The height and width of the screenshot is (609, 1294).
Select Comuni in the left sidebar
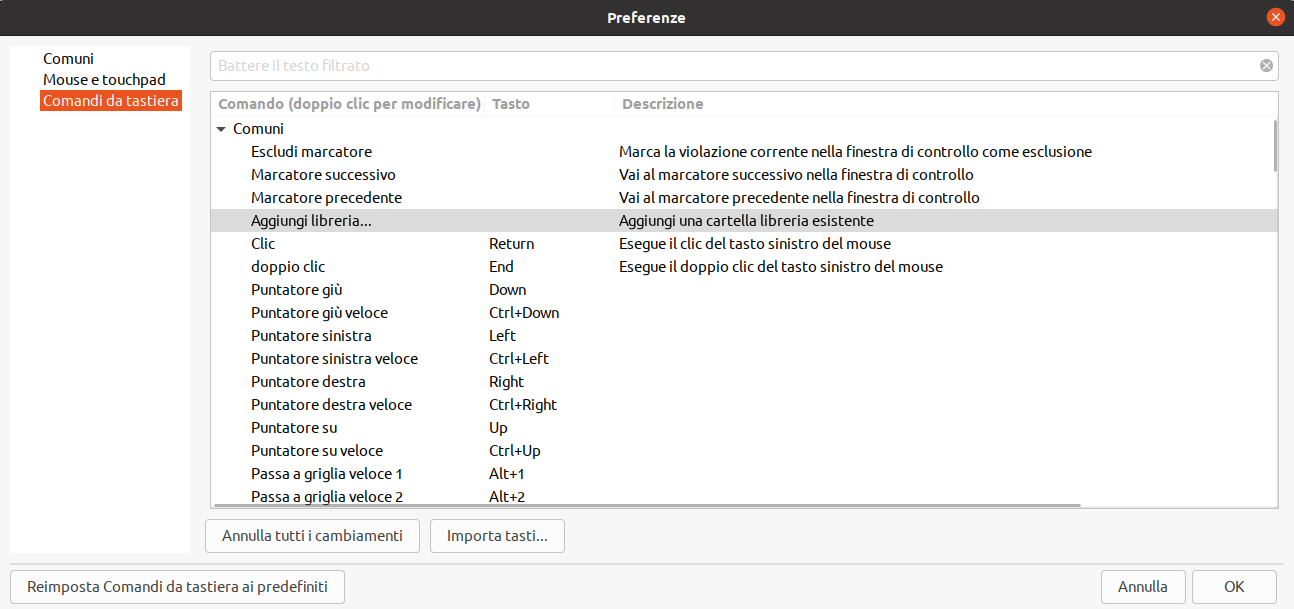[x=68, y=59]
